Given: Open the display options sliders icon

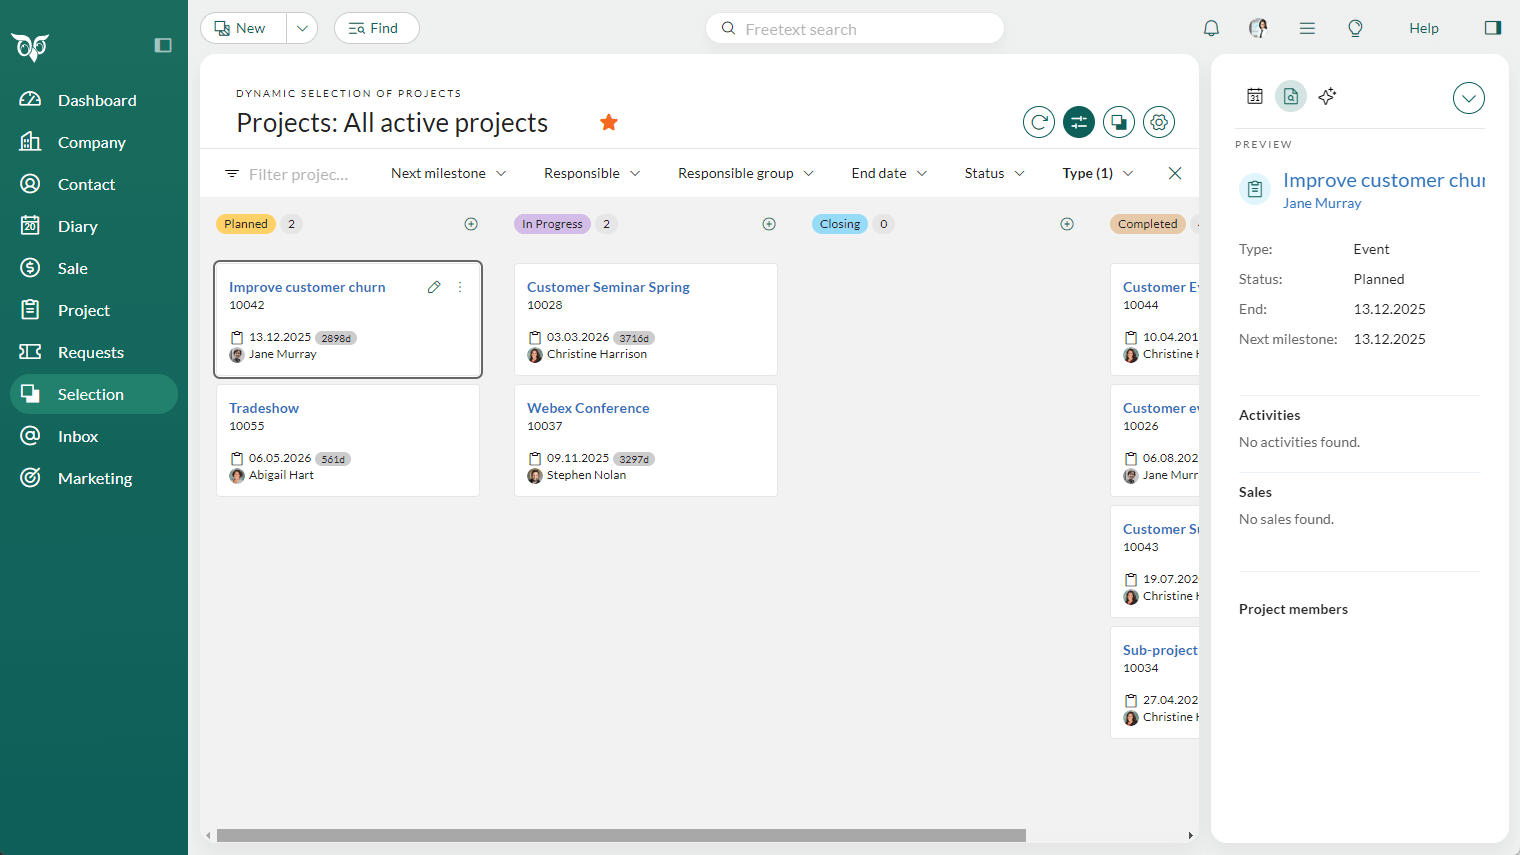Looking at the screenshot, I should coord(1078,121).
